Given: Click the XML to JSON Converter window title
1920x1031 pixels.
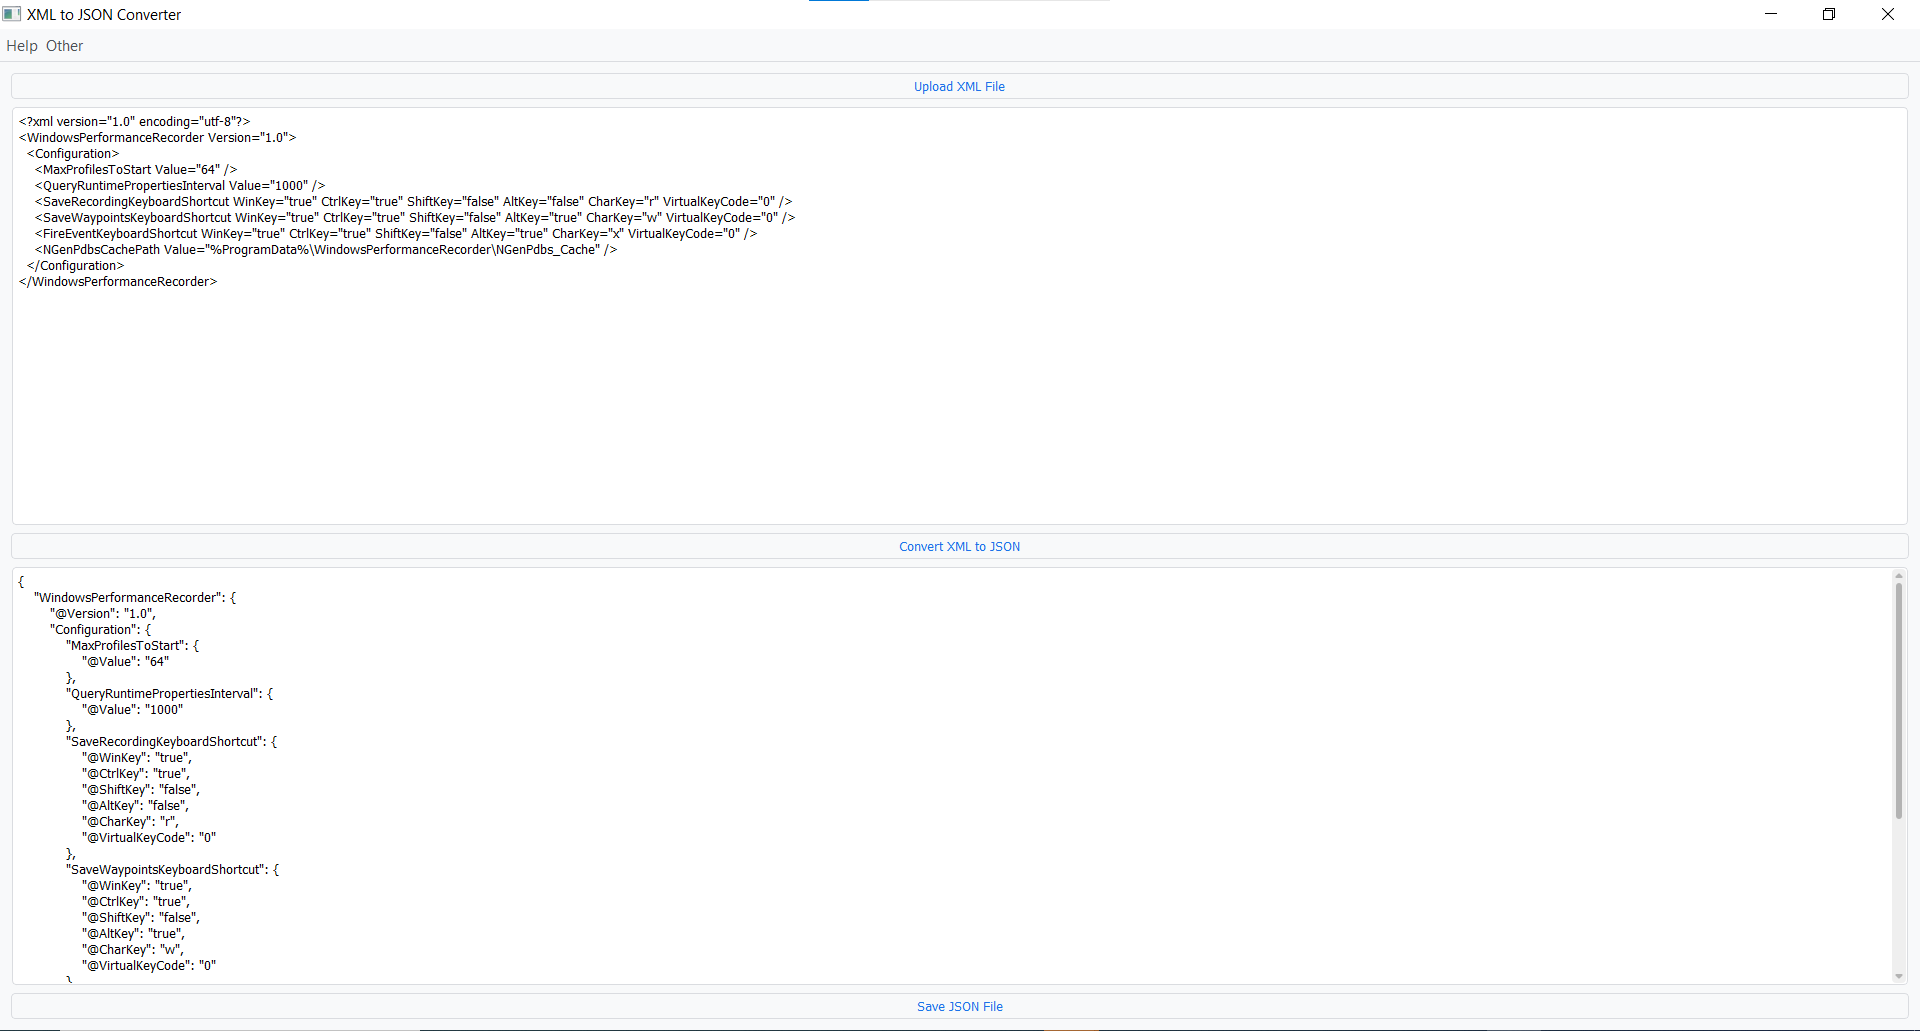Looking at the screenshot, I should pos(104,15).
